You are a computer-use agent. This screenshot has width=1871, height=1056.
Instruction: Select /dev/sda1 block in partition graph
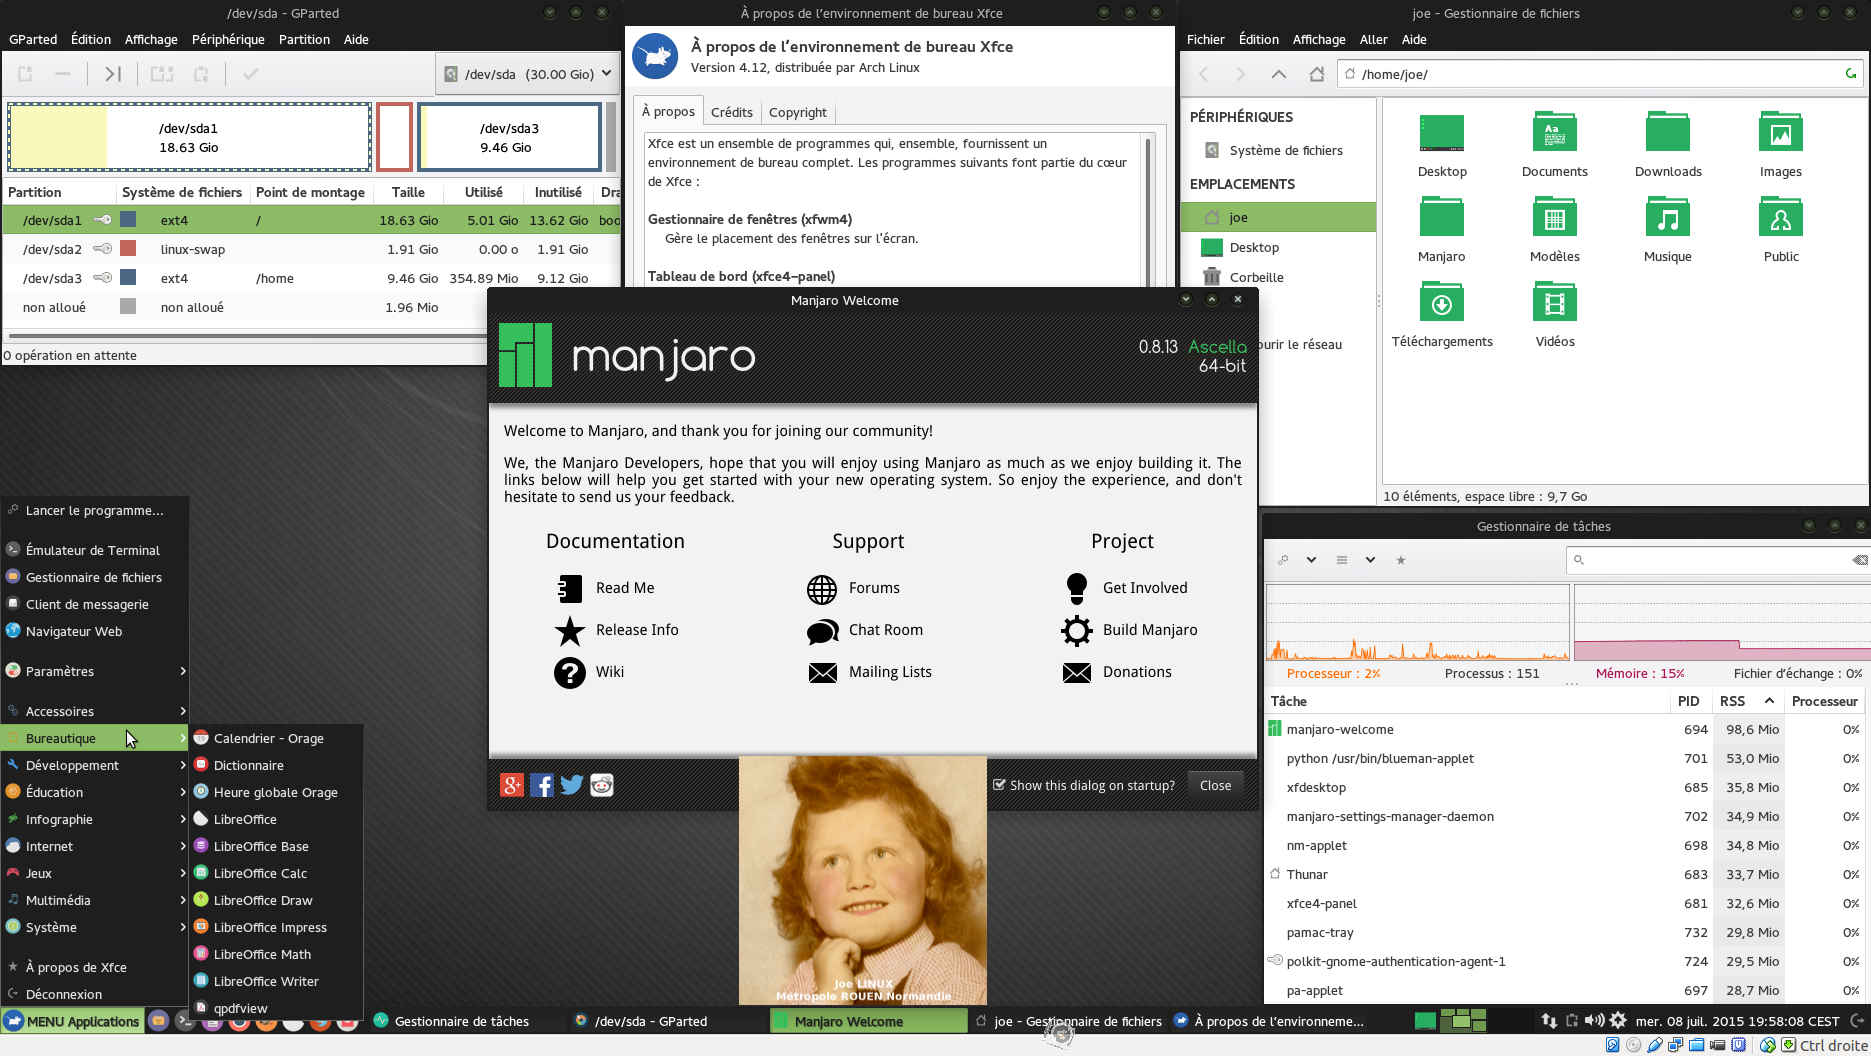[x=189, y=137]
